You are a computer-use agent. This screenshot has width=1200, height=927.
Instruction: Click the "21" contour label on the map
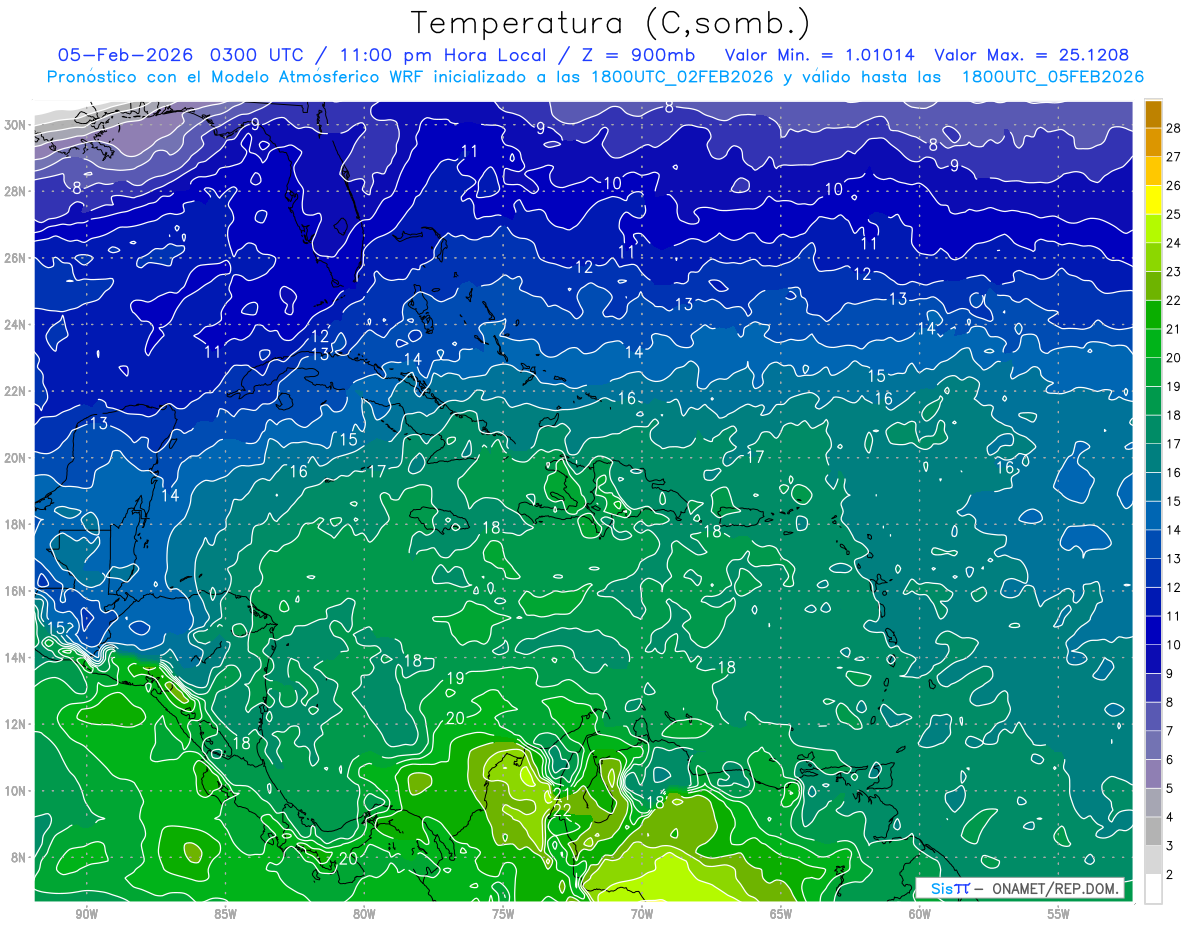point(561,794)
